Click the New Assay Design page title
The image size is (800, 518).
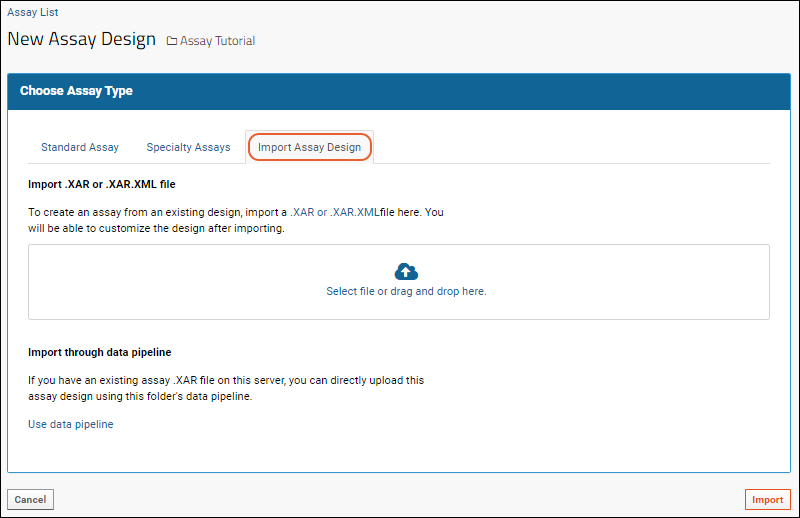[x=82, y=39]
